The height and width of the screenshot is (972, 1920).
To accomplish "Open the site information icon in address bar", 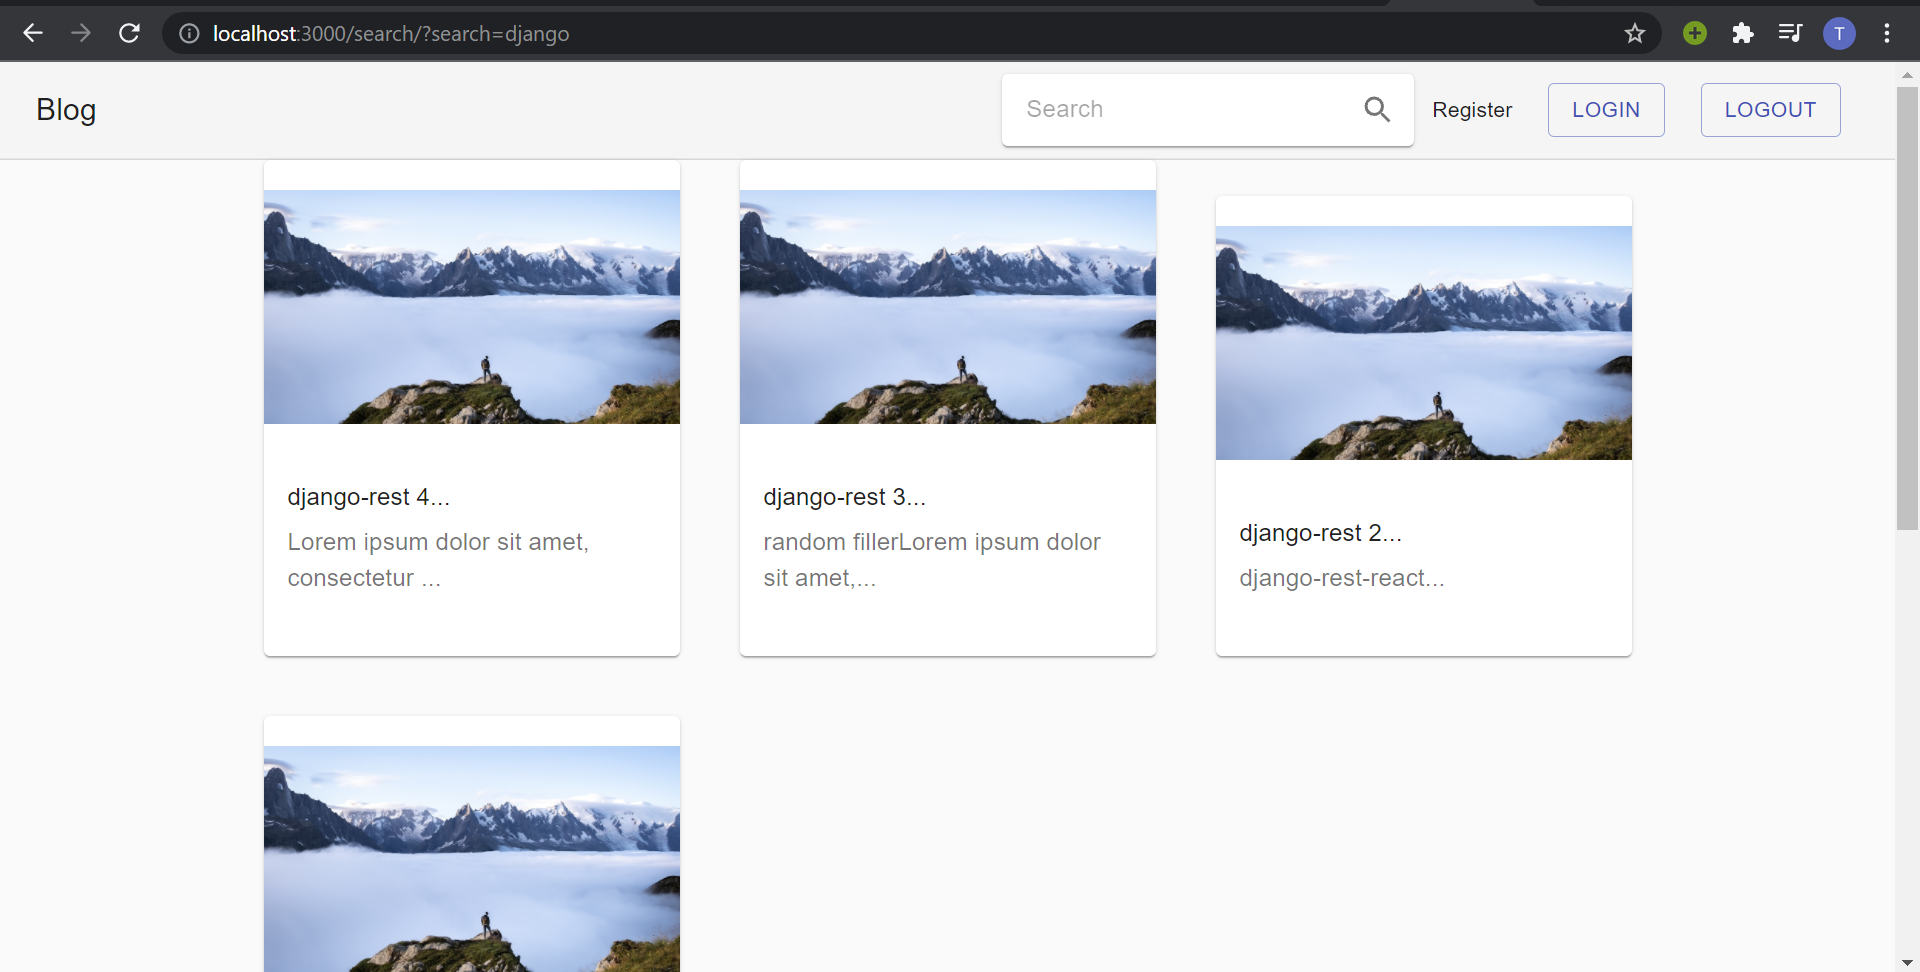I will pyautogui.click(x=189, y=33).
